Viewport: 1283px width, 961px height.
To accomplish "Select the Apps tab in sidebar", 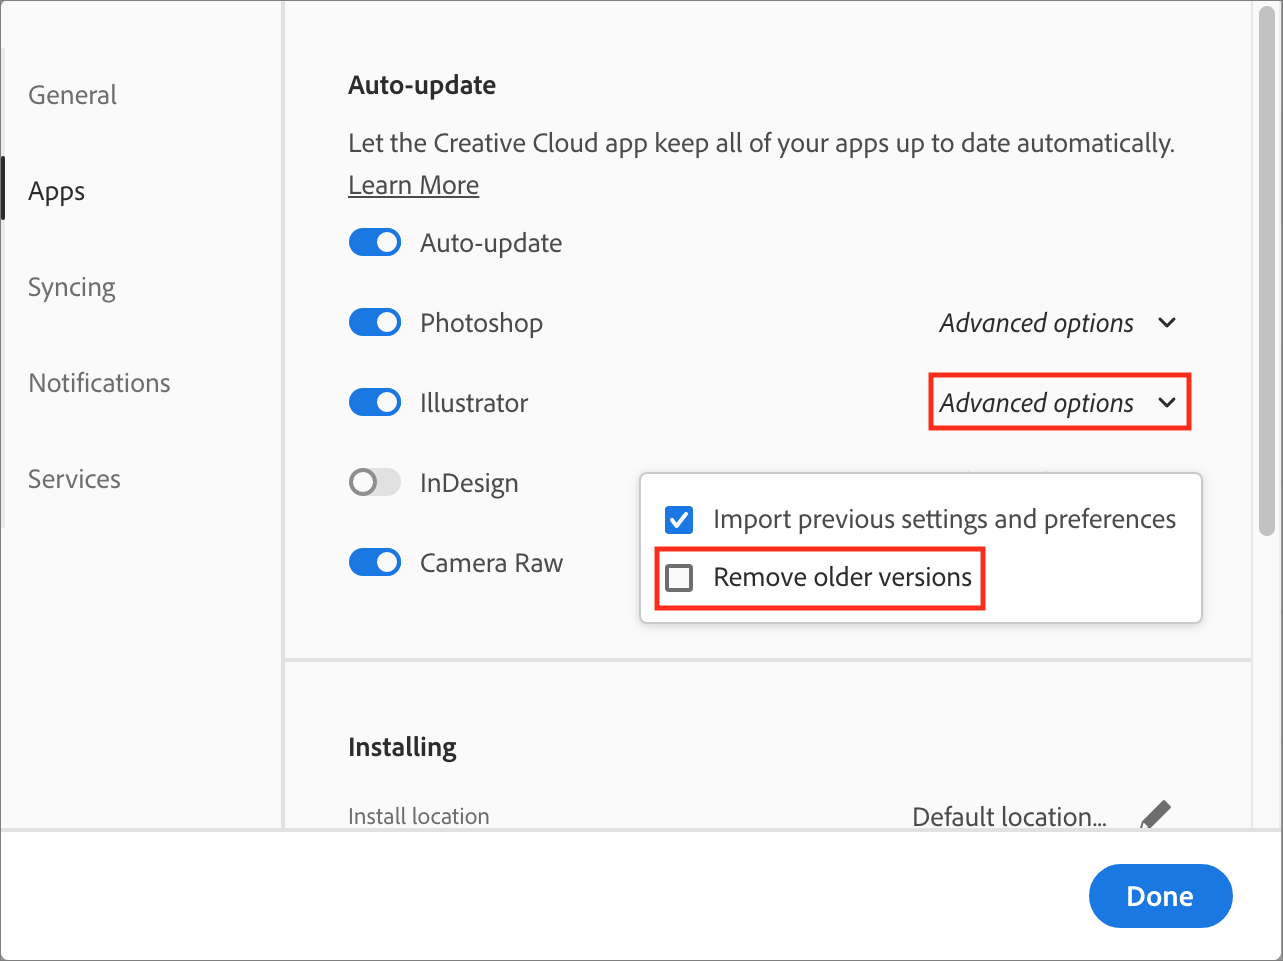I will (x=57, y=191).
